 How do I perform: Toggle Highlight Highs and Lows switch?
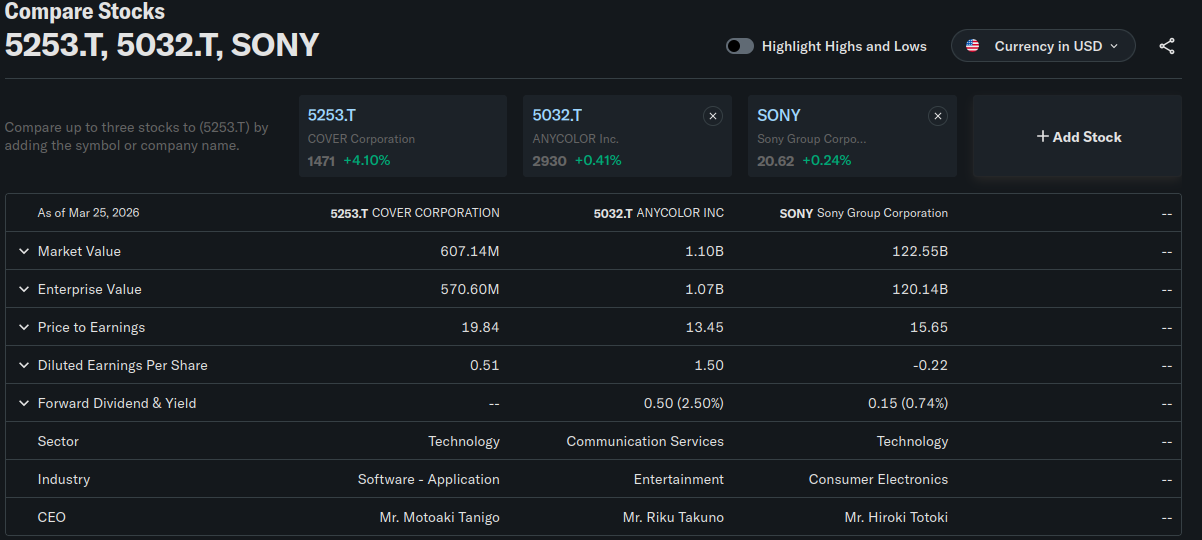click(740, 46)
